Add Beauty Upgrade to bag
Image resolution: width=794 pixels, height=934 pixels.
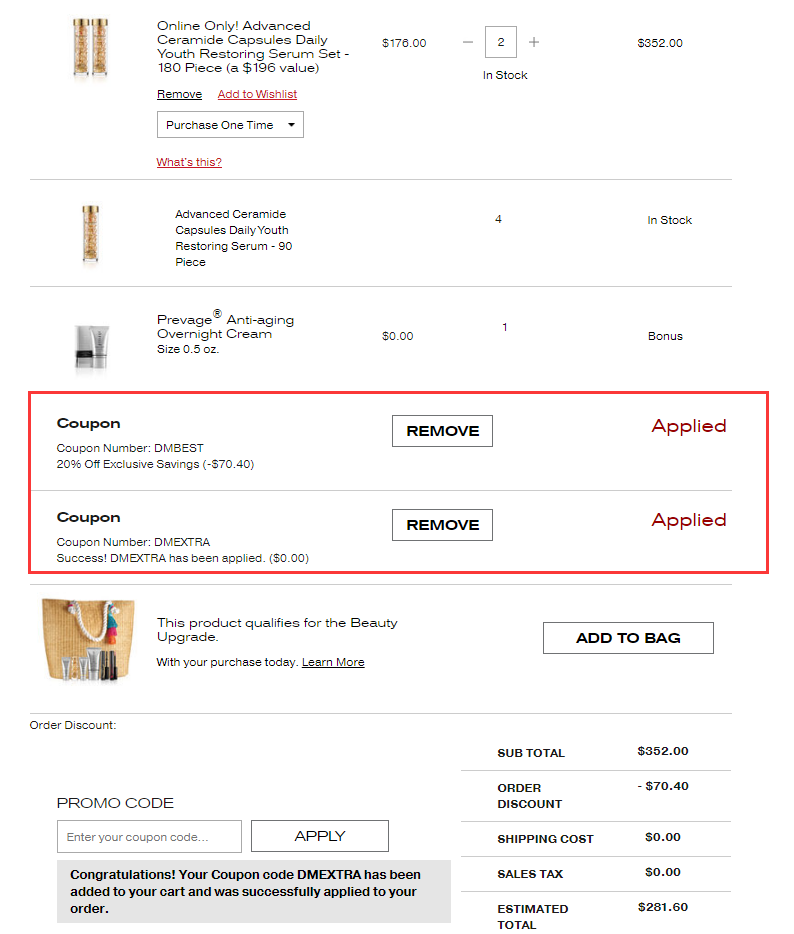[x=628, y=638]
